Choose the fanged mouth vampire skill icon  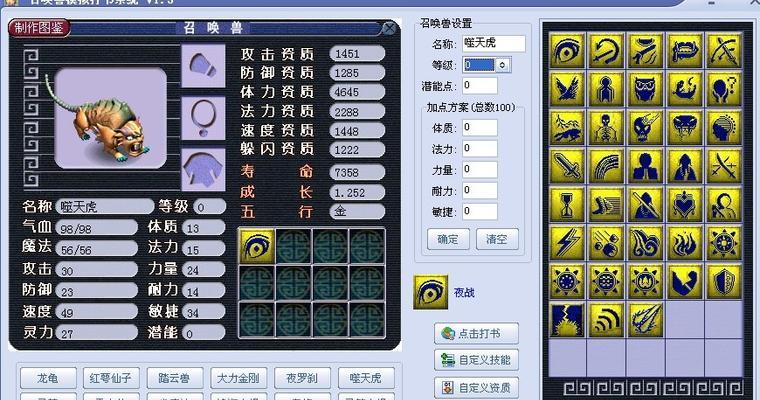pyautogui.click(x=684, y=50)
